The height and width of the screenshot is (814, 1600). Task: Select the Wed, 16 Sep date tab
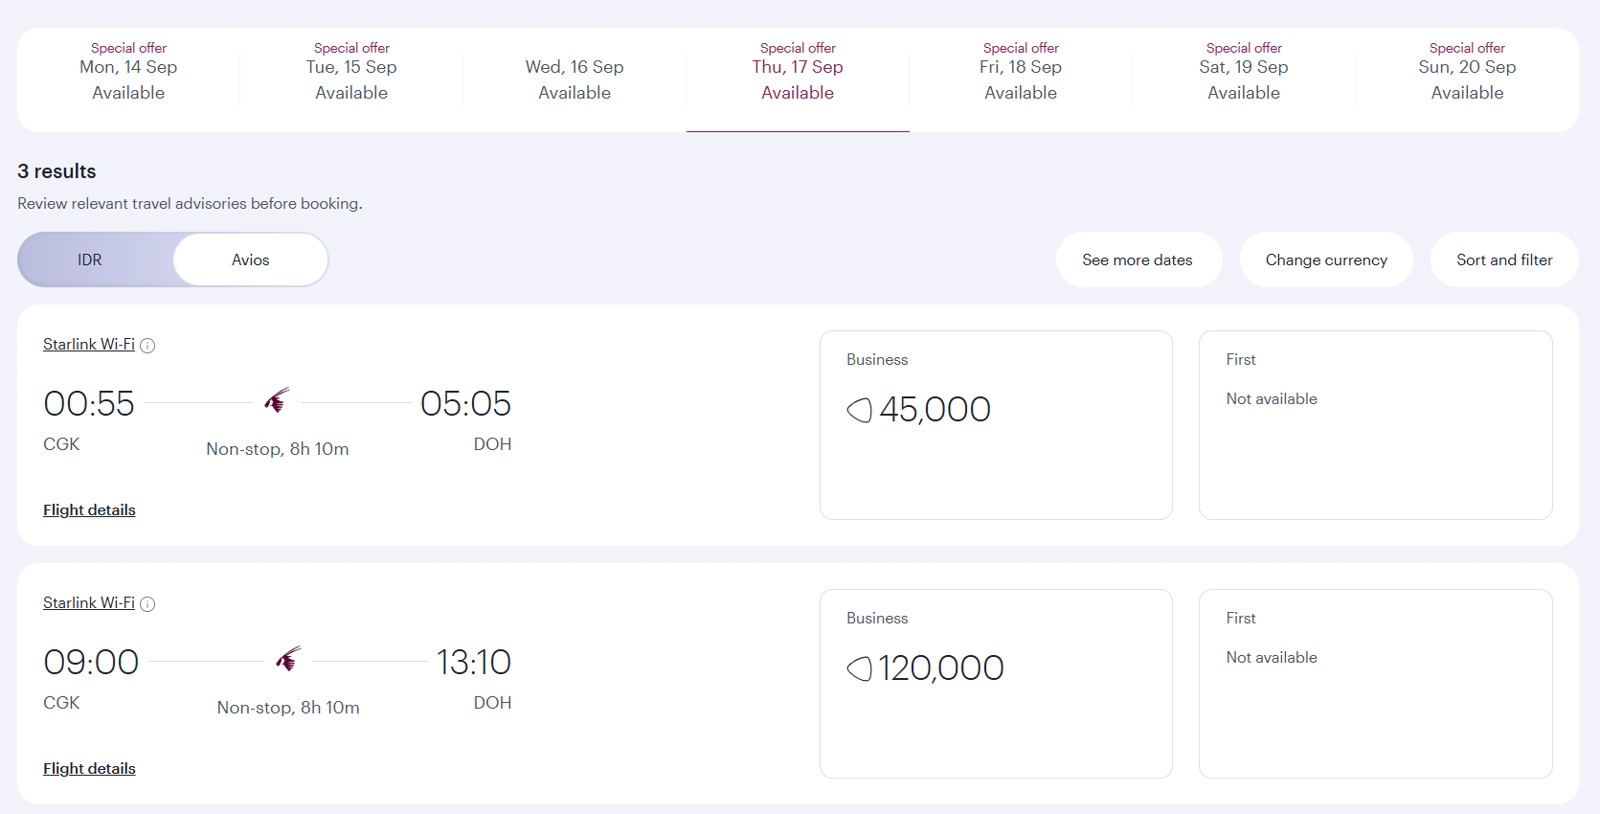click(x=575, y=79)
